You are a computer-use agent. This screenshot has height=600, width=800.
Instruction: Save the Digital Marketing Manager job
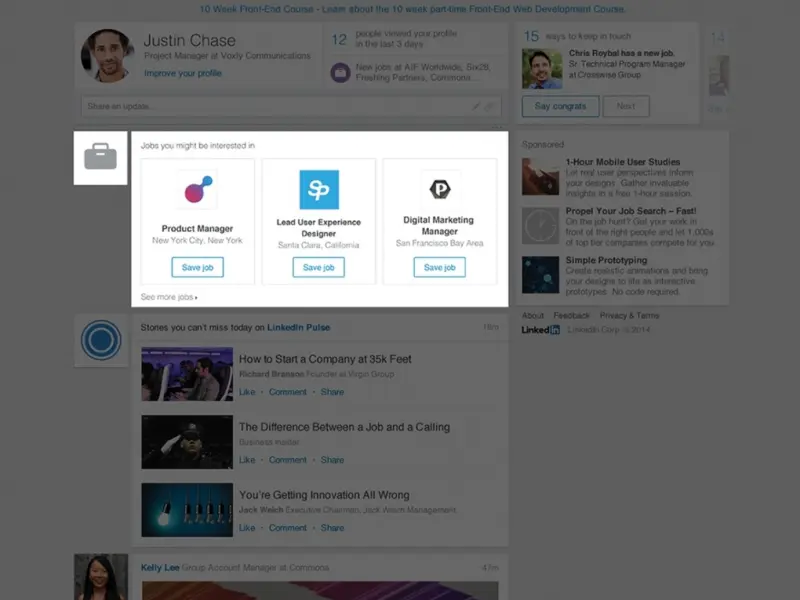click(439, 267)
